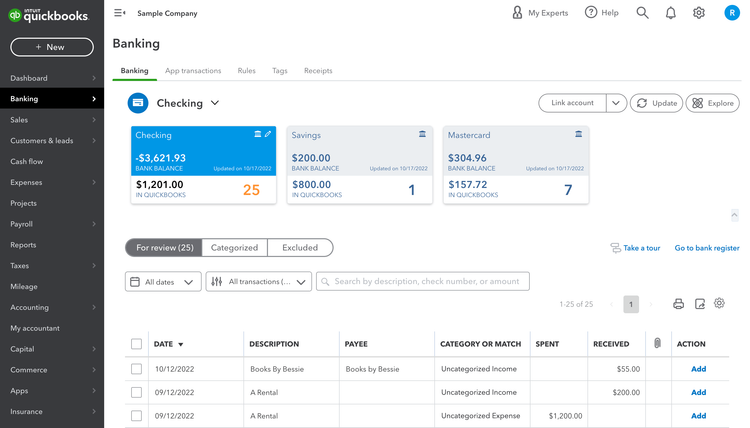Open the Help menu
Screen dimensions: 750x428
(602, 13)
